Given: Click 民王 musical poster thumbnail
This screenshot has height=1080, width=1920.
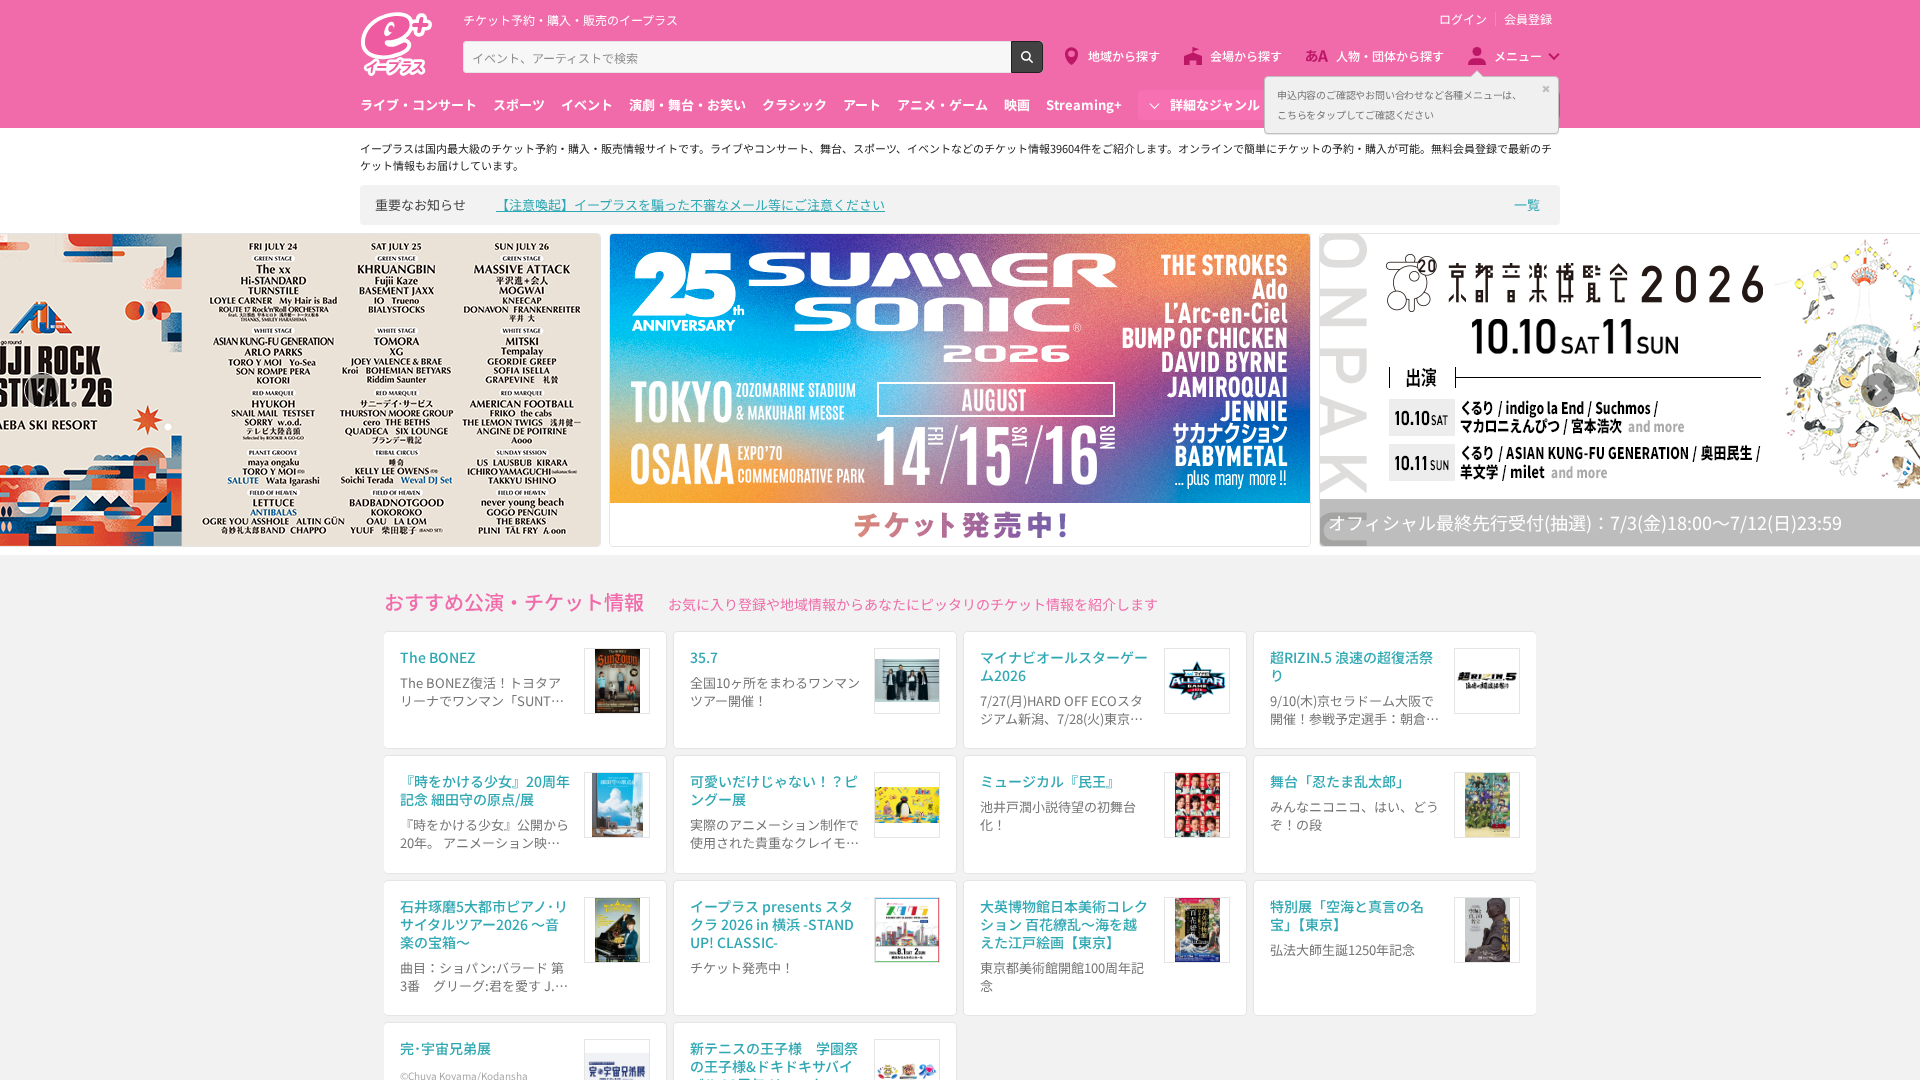Looking at the screenshot, I should coord(1197,805).
